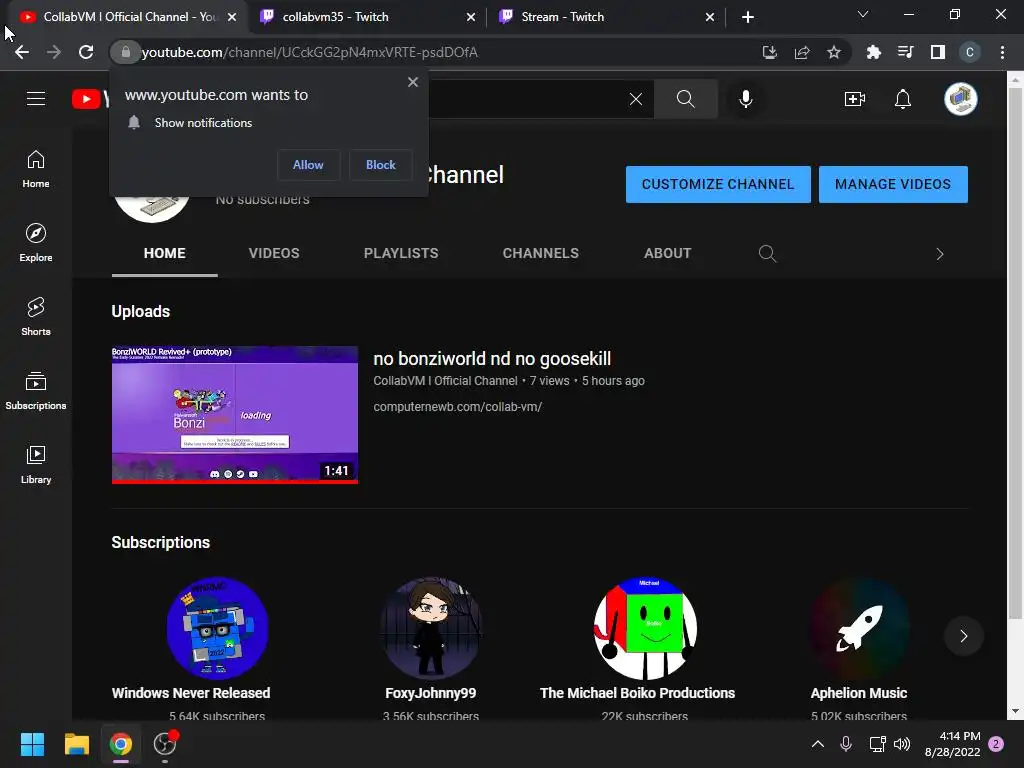This screenshot has width=1024, height=768.
Task: Click the YouTube search magnifier button
Action: point(686,99)
